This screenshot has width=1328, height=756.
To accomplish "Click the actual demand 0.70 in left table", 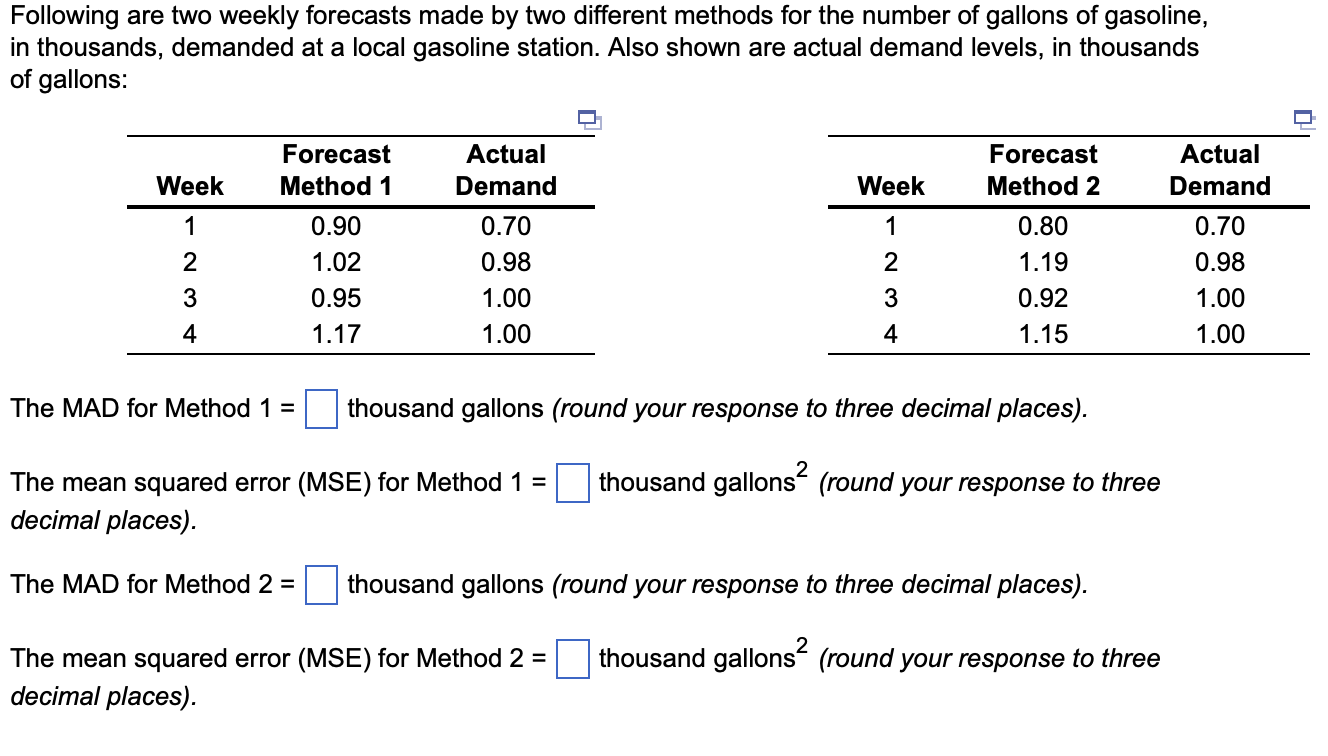I will click(507, 226).
